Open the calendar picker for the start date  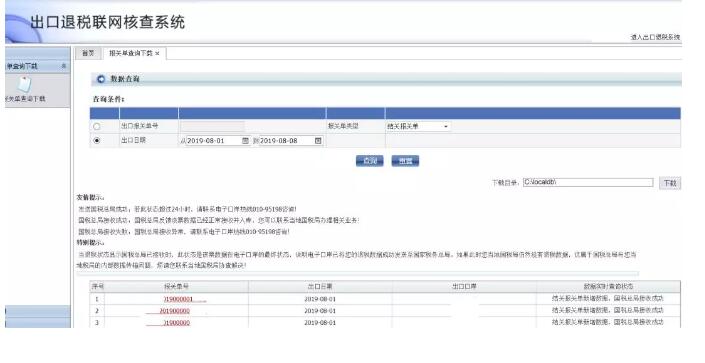(245, 140)
